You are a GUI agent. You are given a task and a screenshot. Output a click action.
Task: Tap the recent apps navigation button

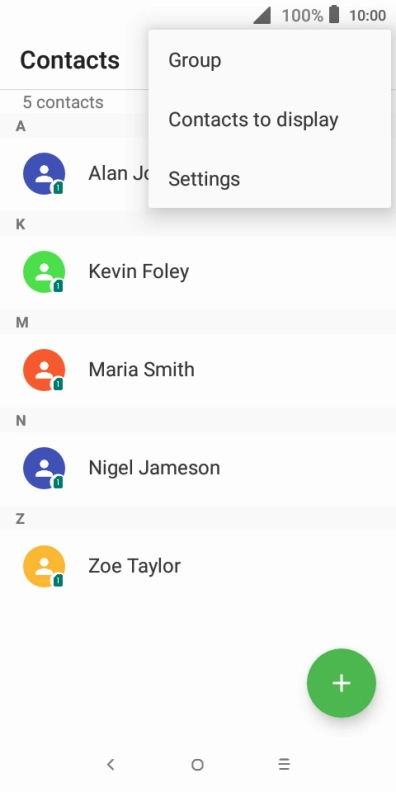coord(284,764)
